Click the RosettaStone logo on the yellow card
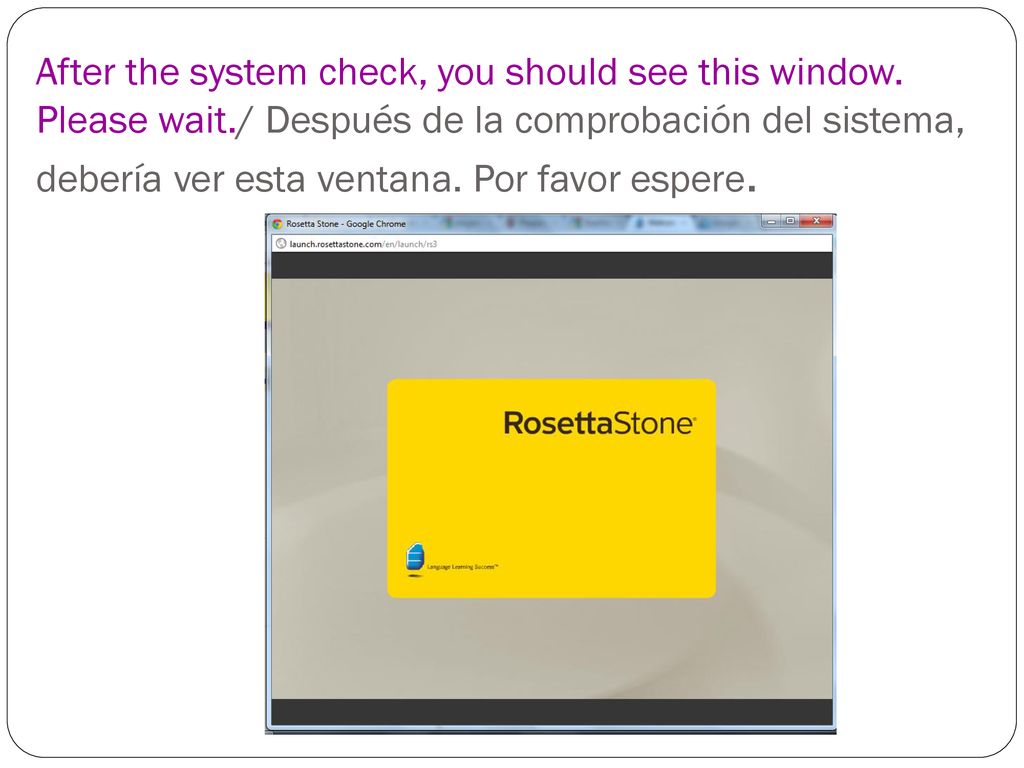Viewport: 1024px width, 768px height. tap(600, 423)
